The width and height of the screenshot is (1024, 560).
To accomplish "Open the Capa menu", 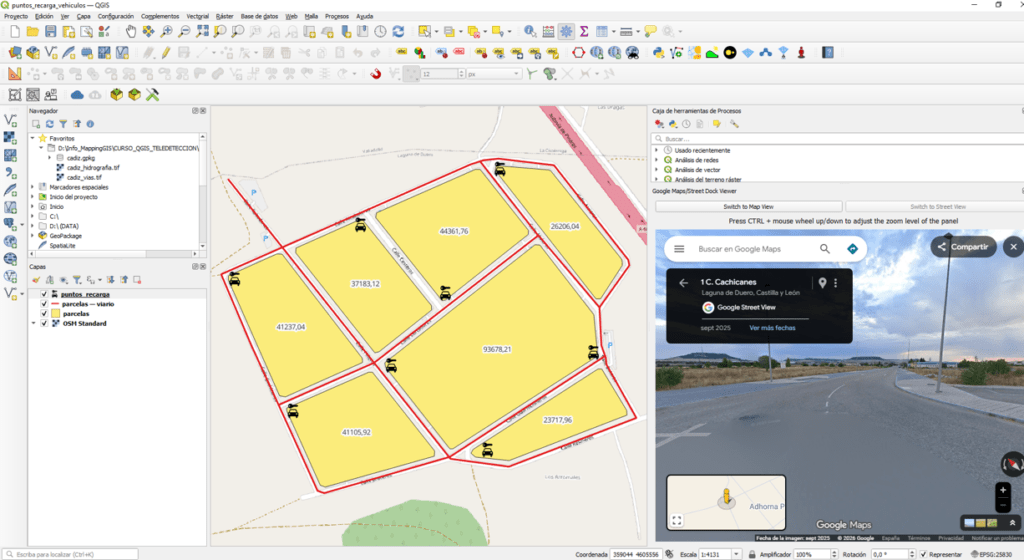I will [84, 16].
